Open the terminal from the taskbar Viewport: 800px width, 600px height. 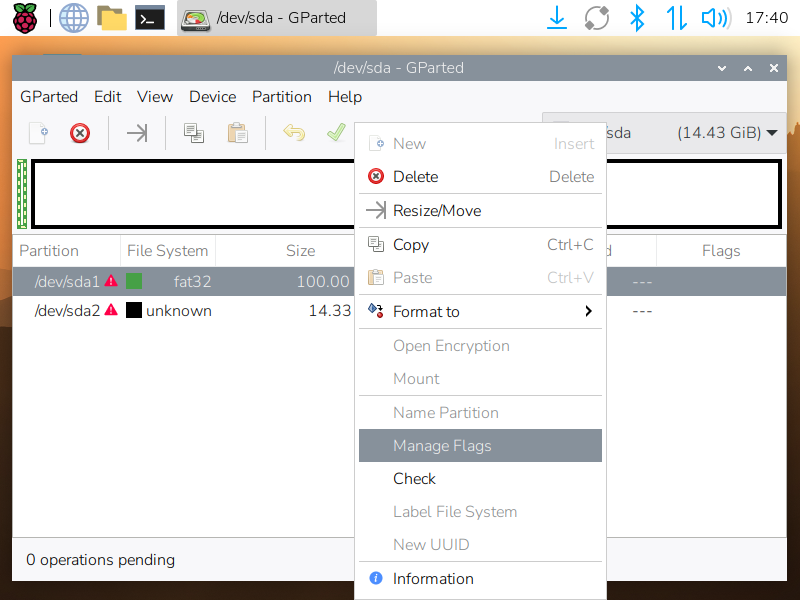click(150, 18)
